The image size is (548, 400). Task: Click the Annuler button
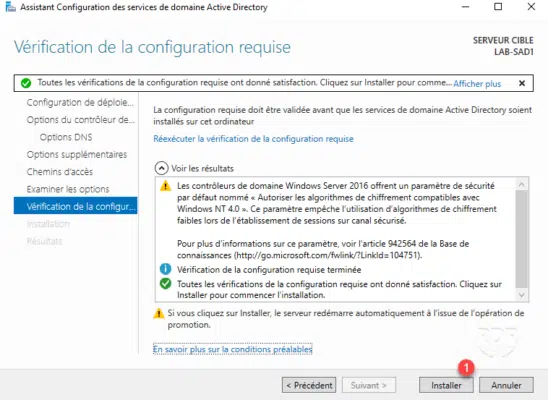tap(506, 385)
